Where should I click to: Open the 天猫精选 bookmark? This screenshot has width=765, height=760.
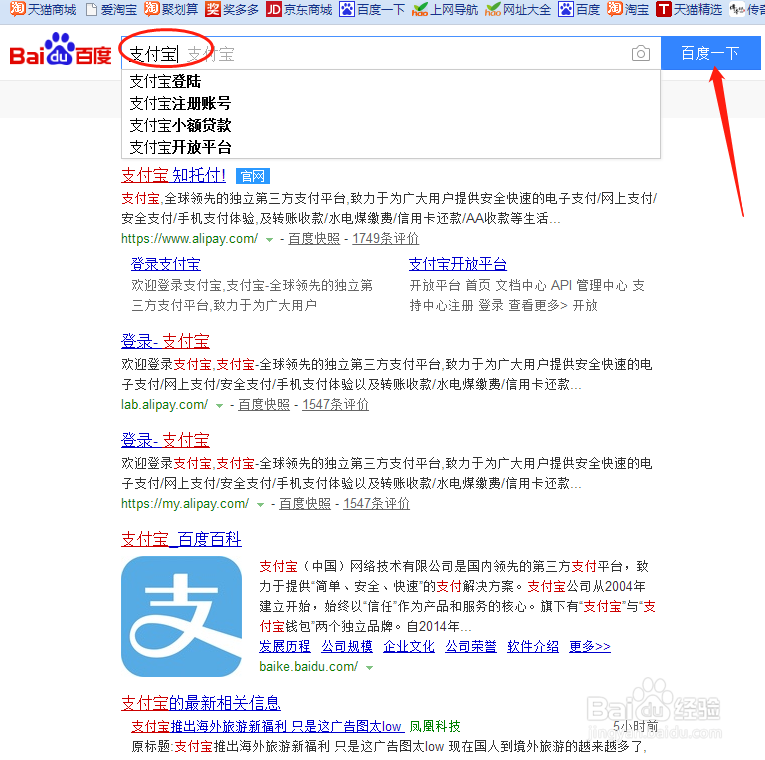tap(689, 9)
